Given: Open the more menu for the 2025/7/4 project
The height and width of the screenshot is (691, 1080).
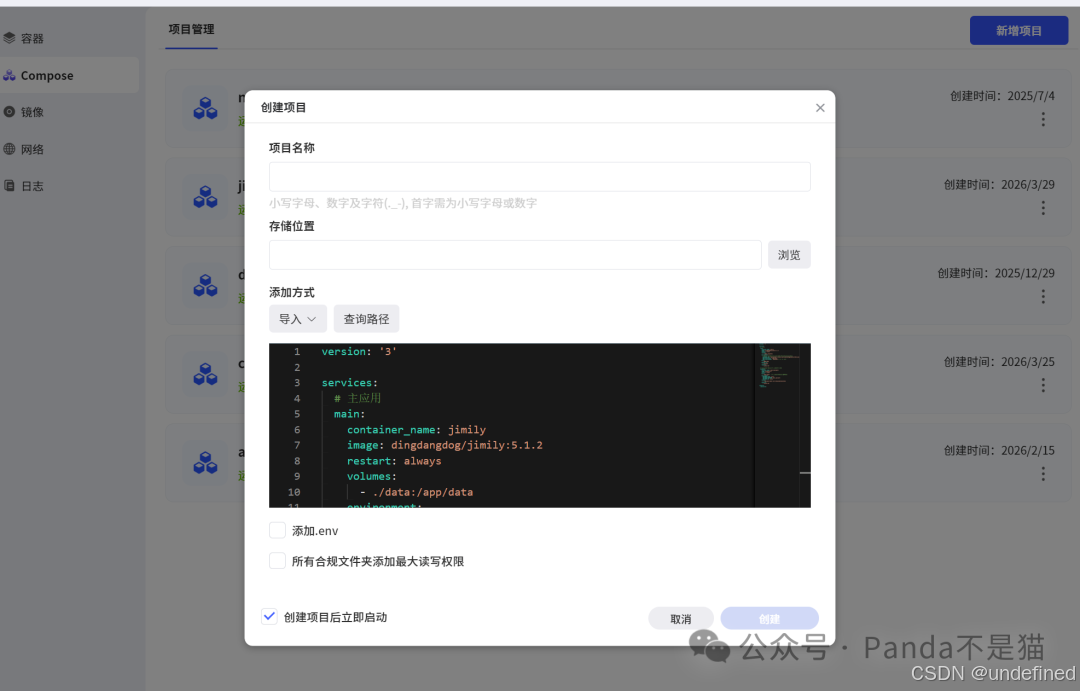Looking at the screenshot, I should click(x=1043, y=120).
